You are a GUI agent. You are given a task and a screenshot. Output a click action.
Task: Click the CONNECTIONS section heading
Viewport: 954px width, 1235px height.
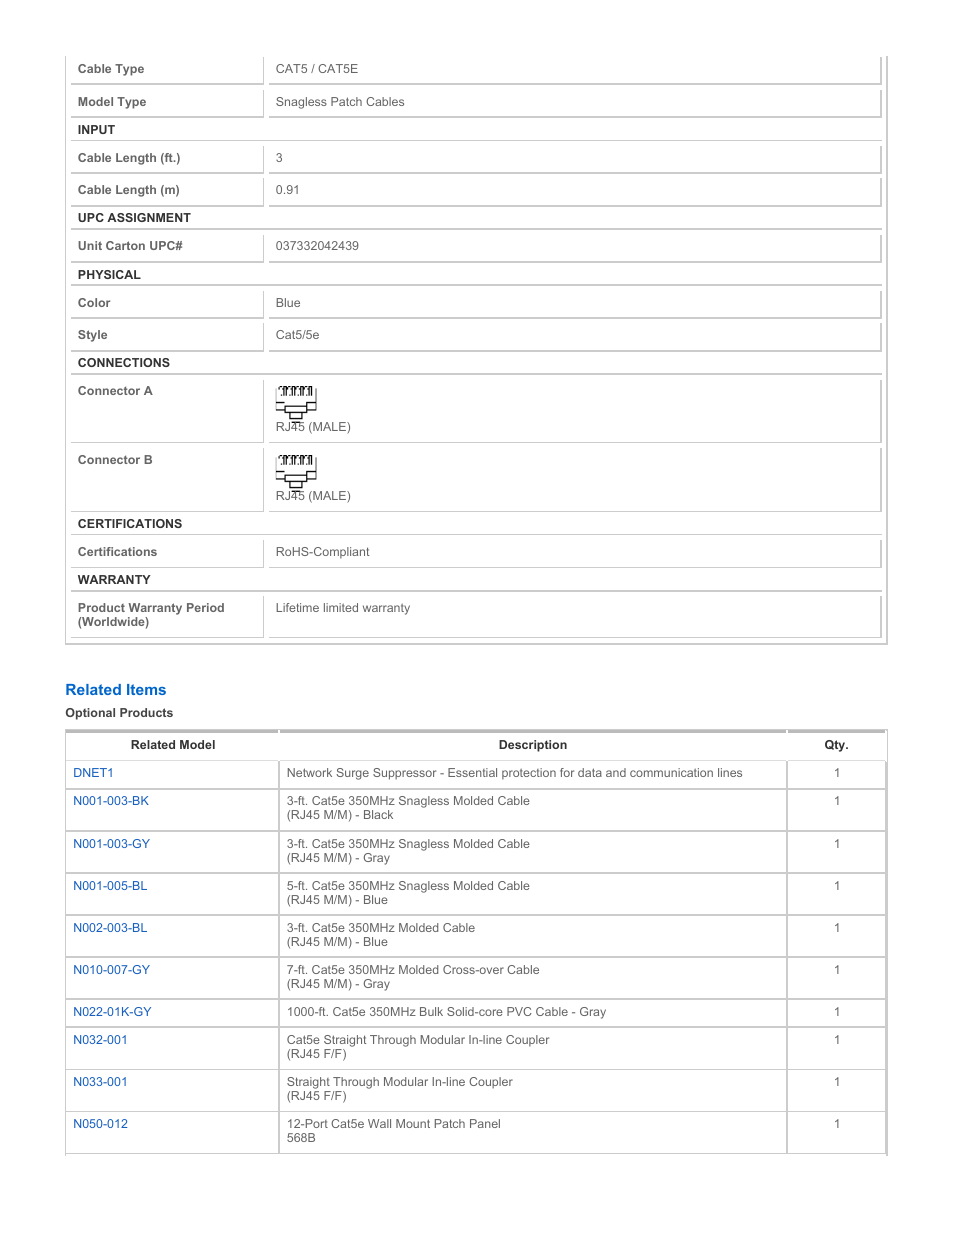[124, 363]
